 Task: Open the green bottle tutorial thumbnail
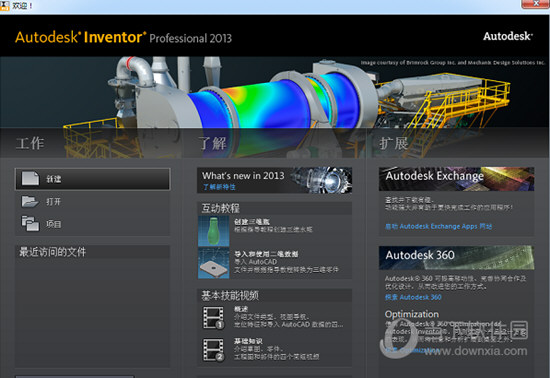(x=214, y=231)
